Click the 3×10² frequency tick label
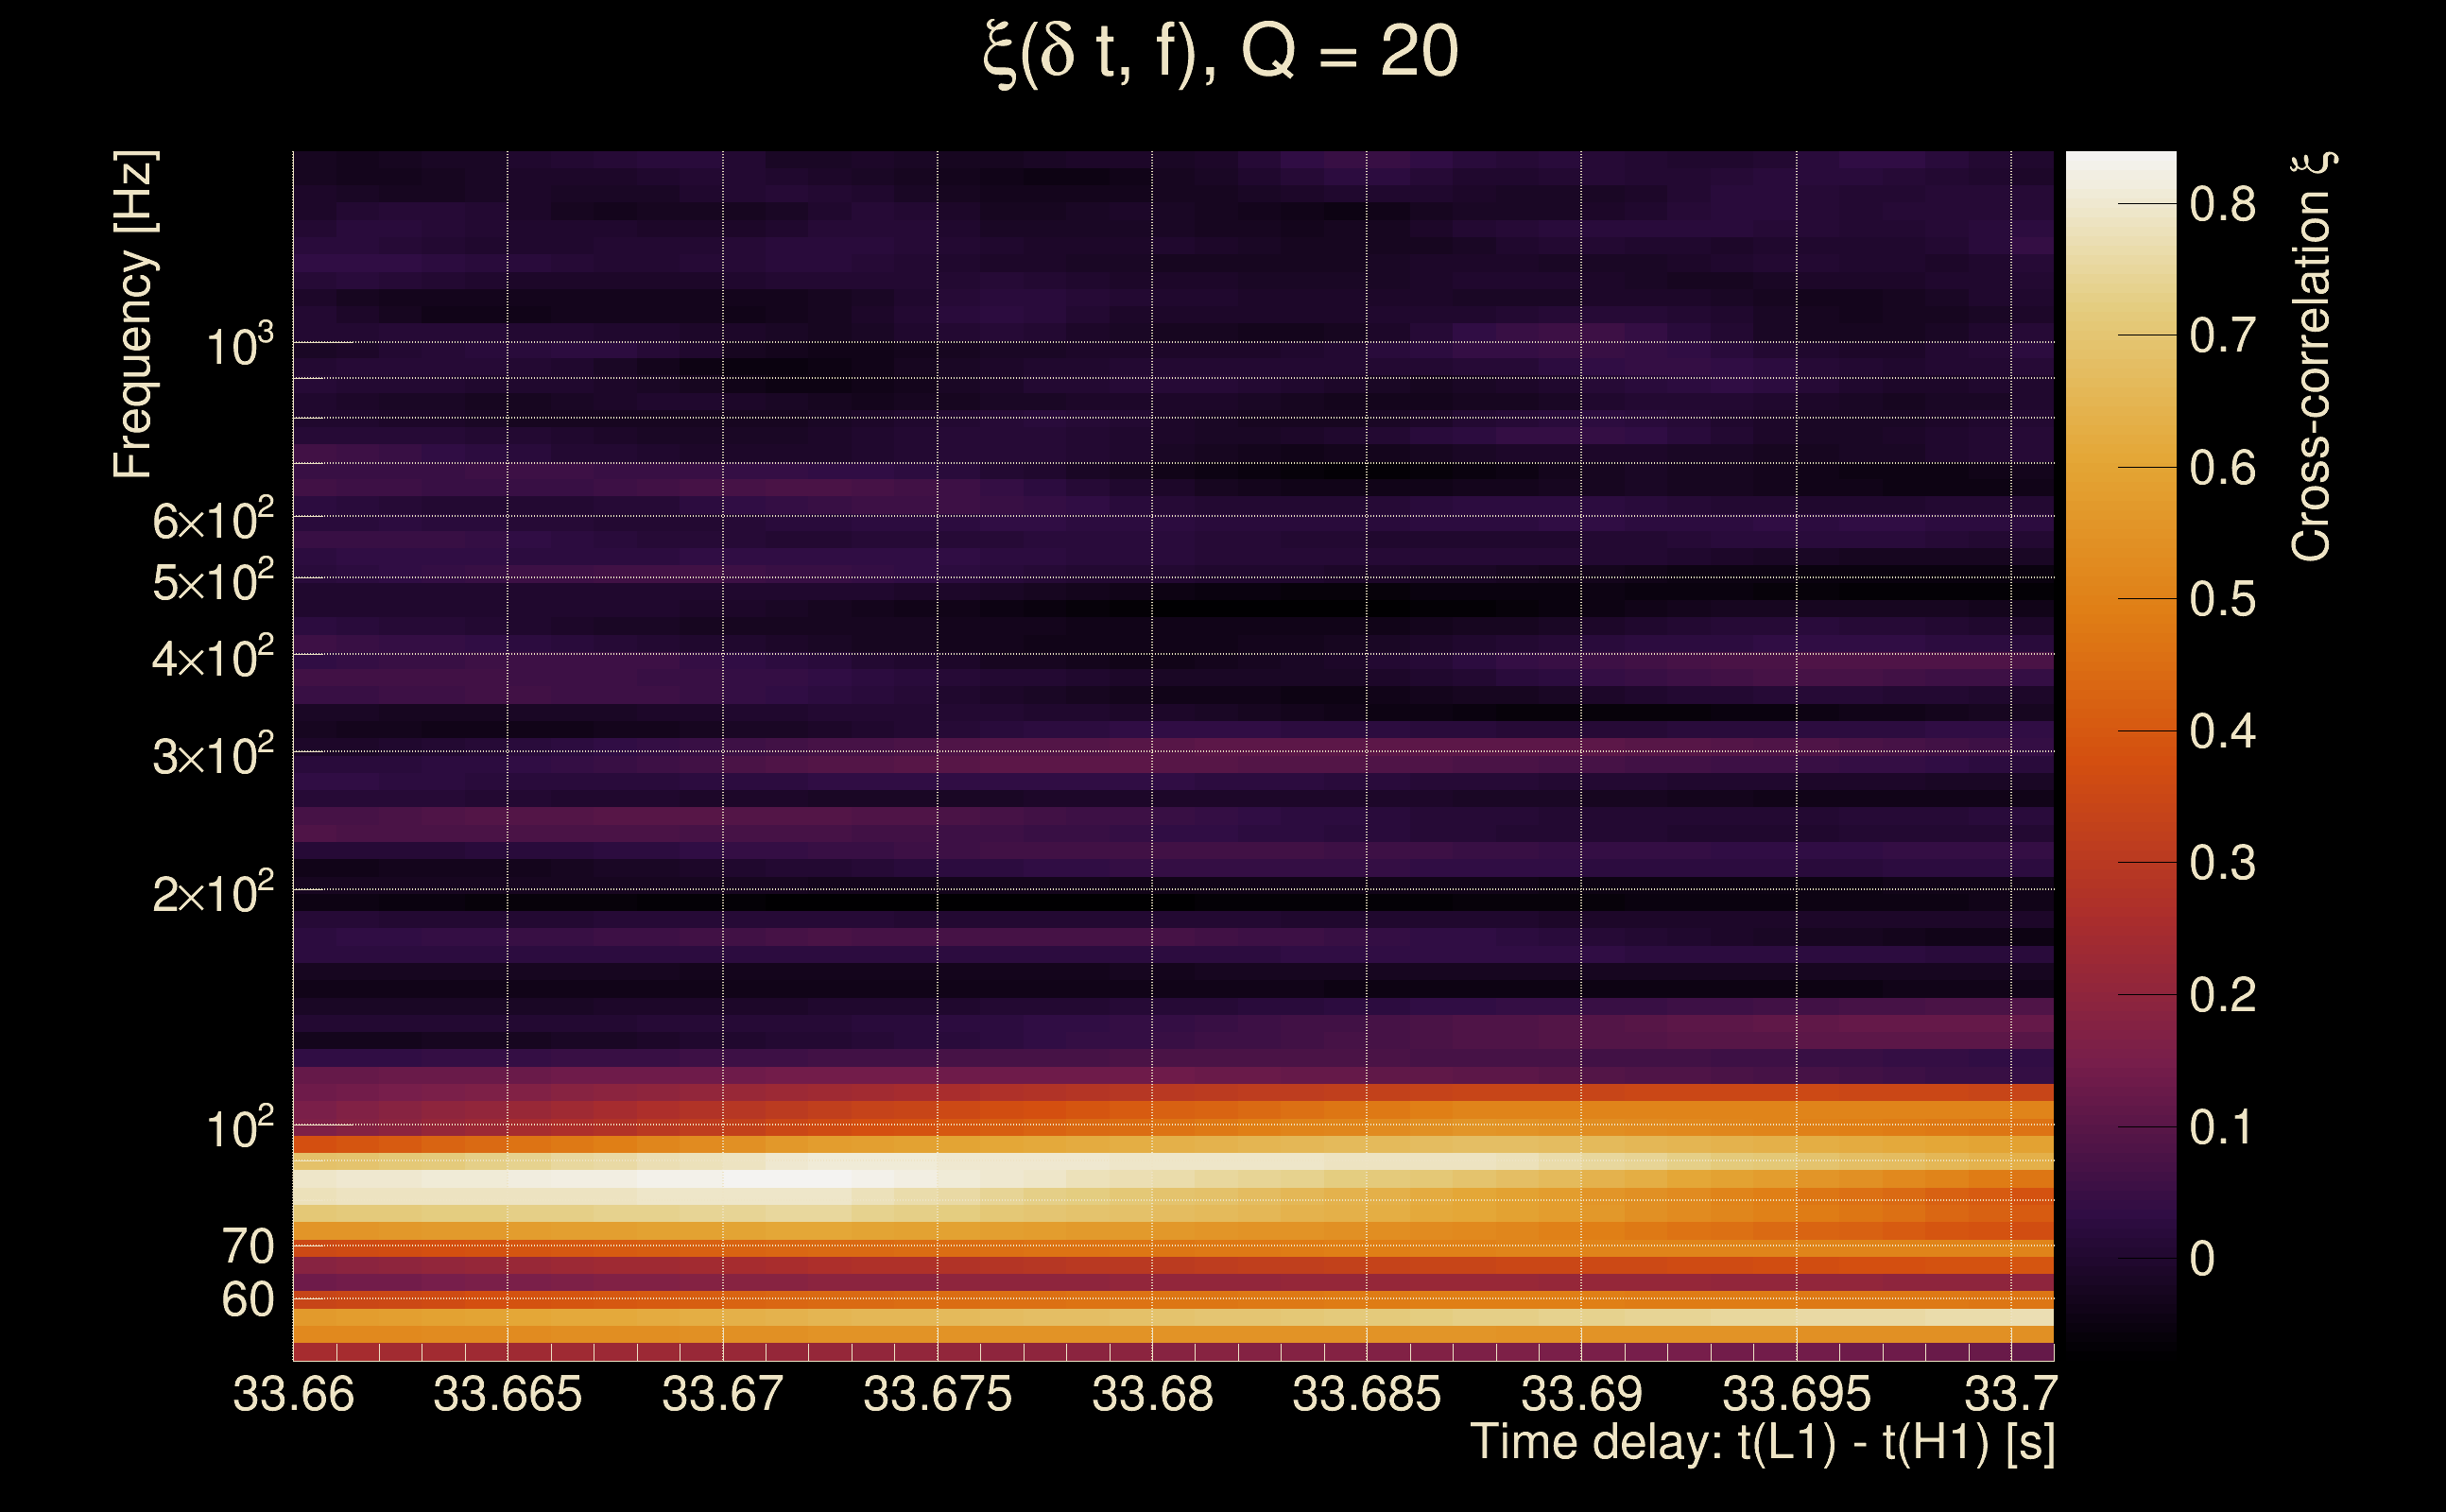The width and height of the screenshot is (2446, 1512). [212, 755]
